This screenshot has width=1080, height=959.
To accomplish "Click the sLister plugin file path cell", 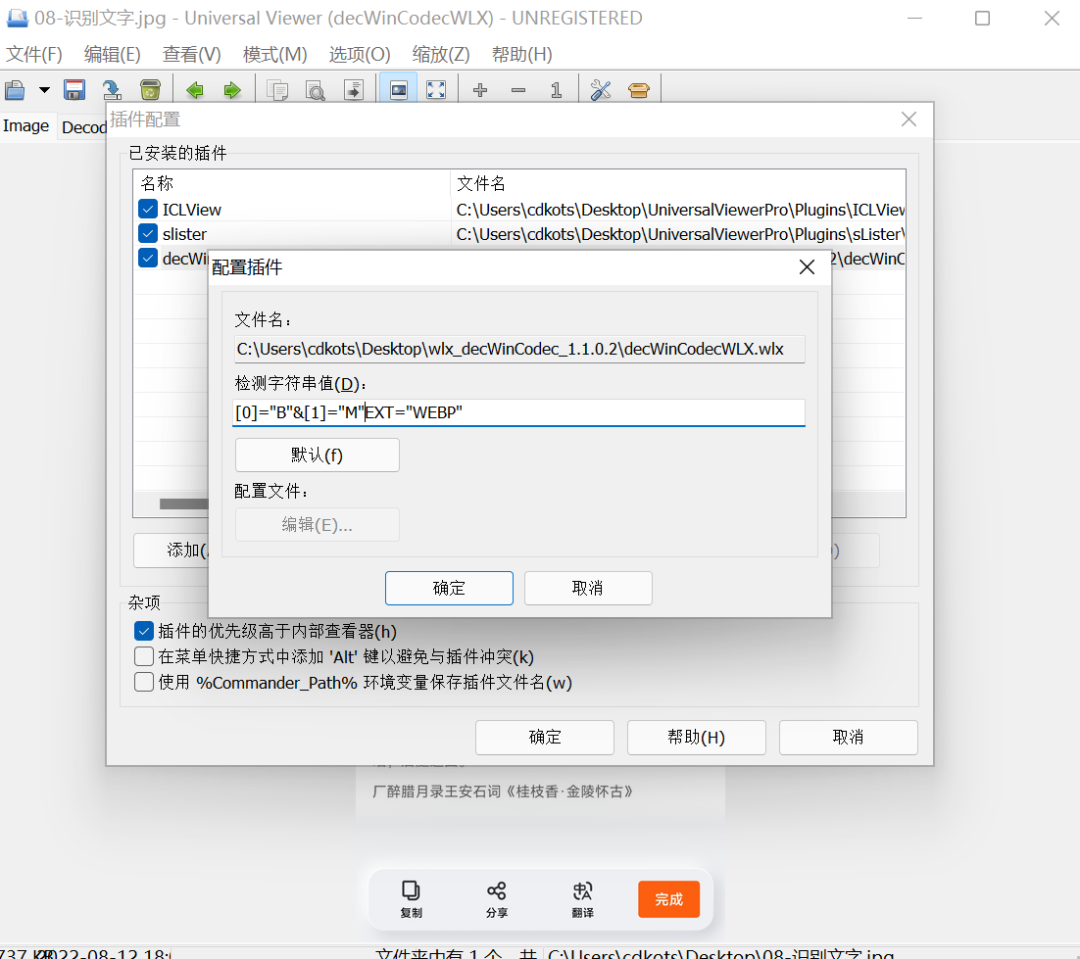I will click(x=679, y=234).
